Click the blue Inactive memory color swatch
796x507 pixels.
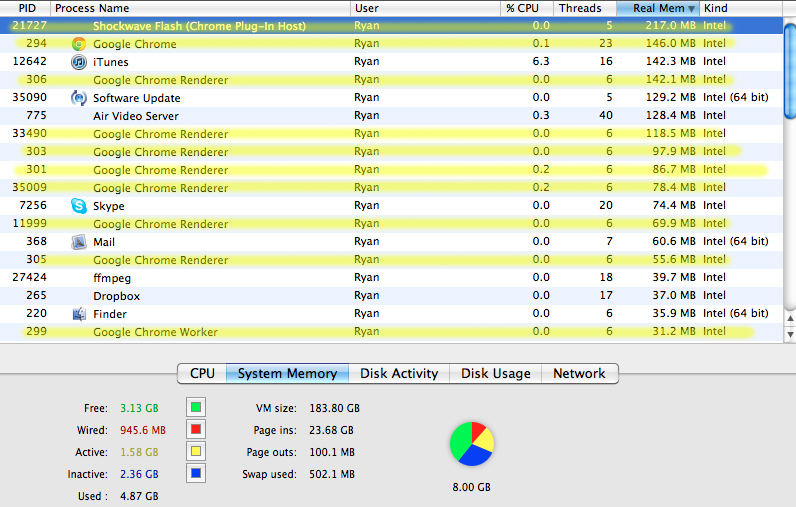pyautogui.click(x=196, y=474)
